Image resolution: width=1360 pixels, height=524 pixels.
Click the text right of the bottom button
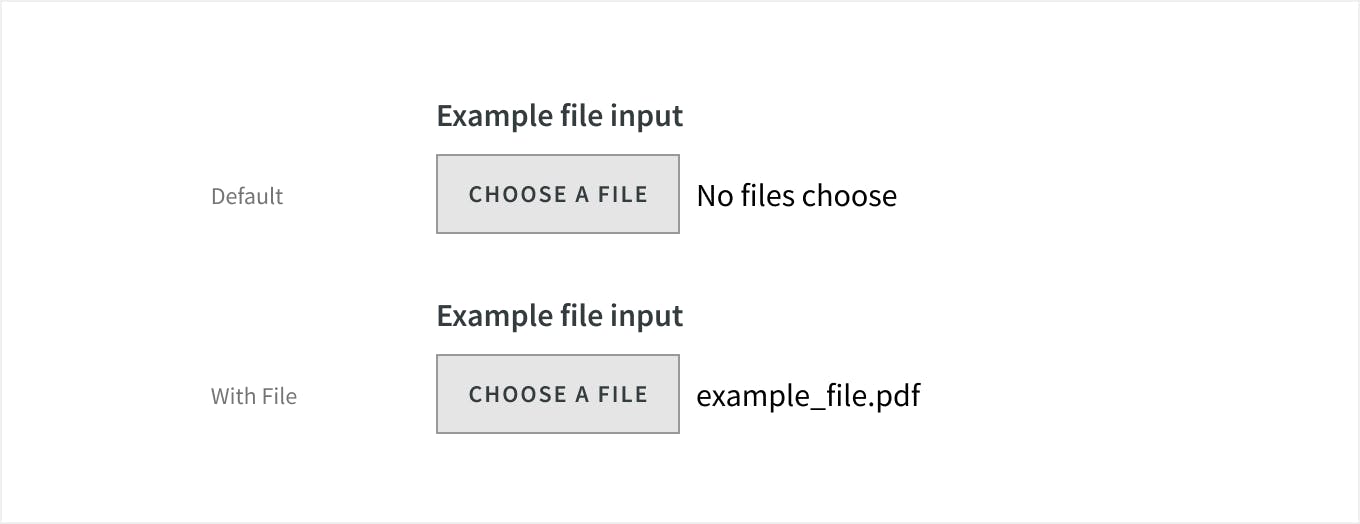click(808, 396)
